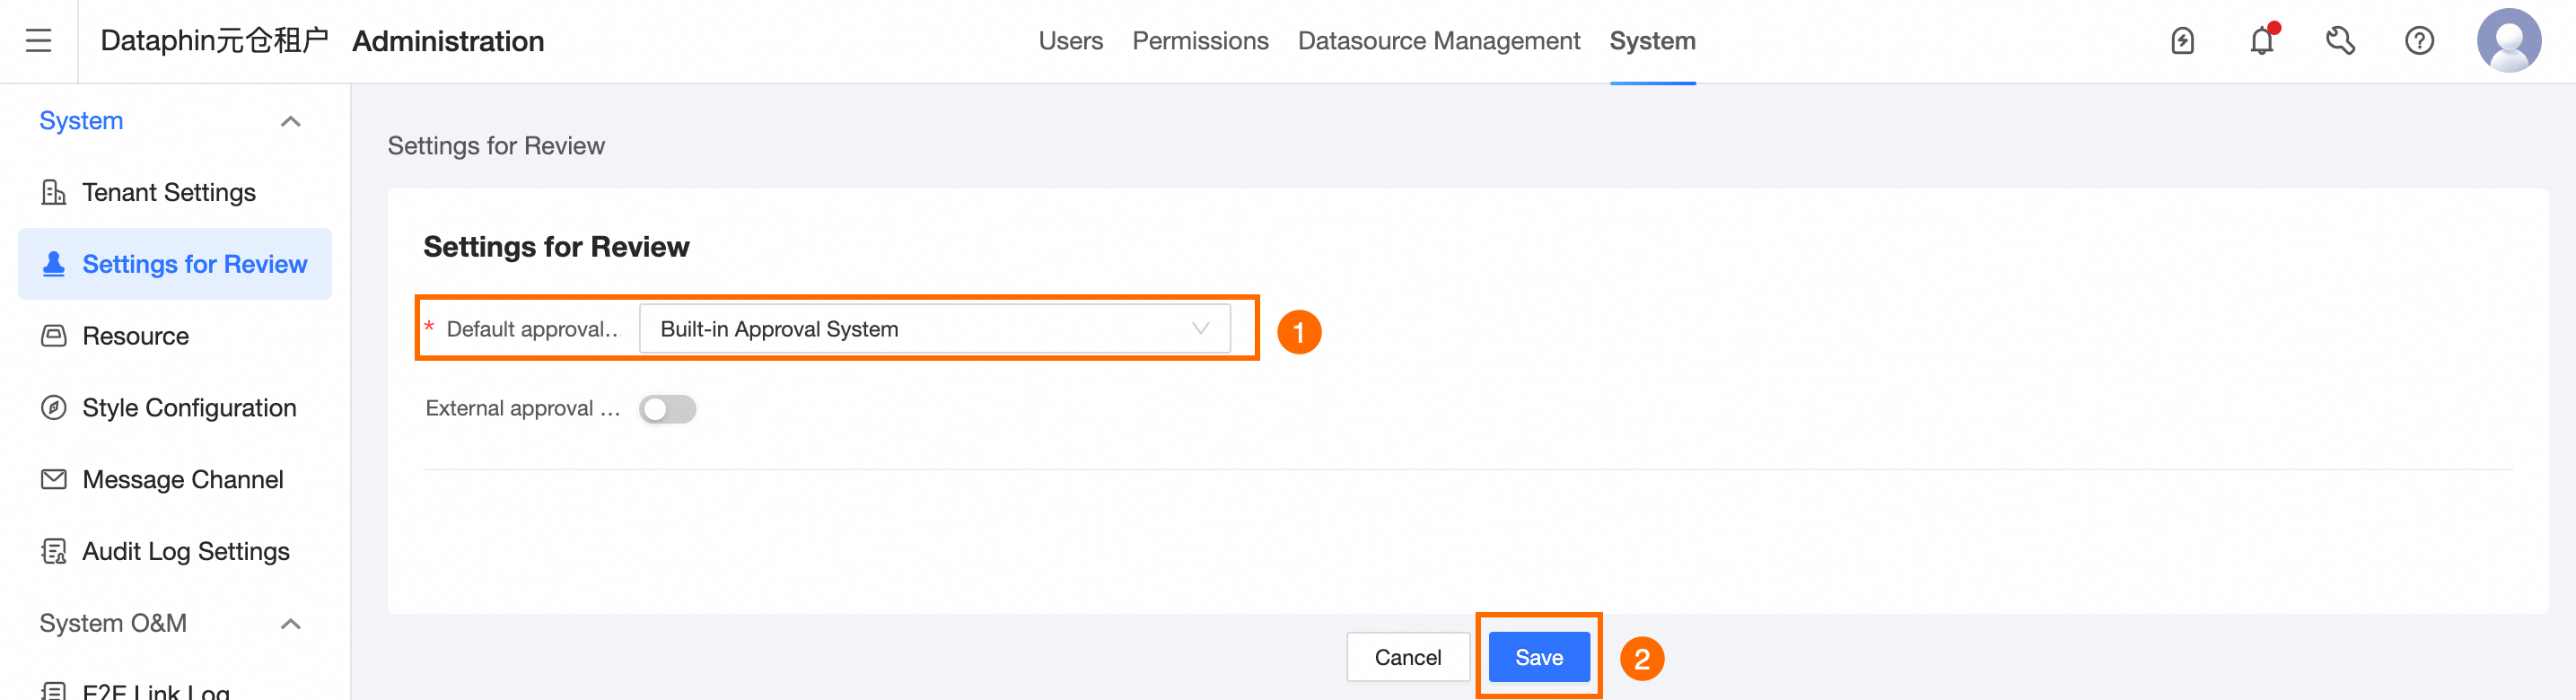Switch to the Users tab
The height and width of the screenshot is (700, 2576).
(1070, 41)
